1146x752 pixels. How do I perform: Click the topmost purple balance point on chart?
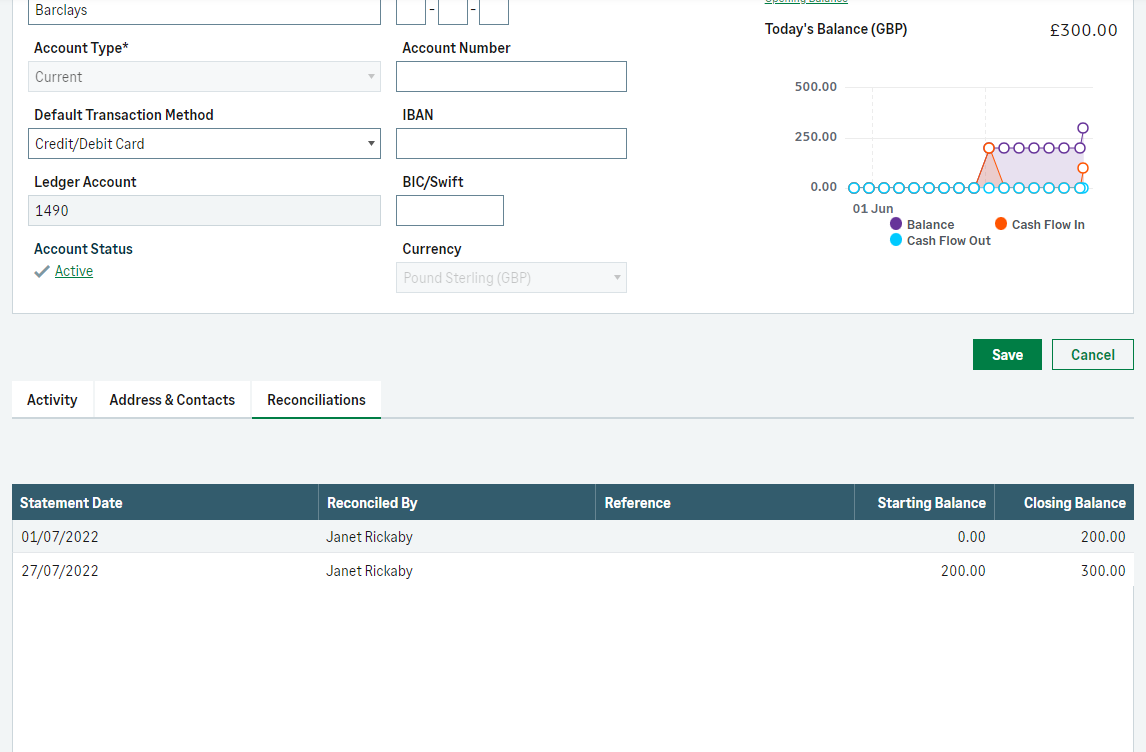(1082, 128)
